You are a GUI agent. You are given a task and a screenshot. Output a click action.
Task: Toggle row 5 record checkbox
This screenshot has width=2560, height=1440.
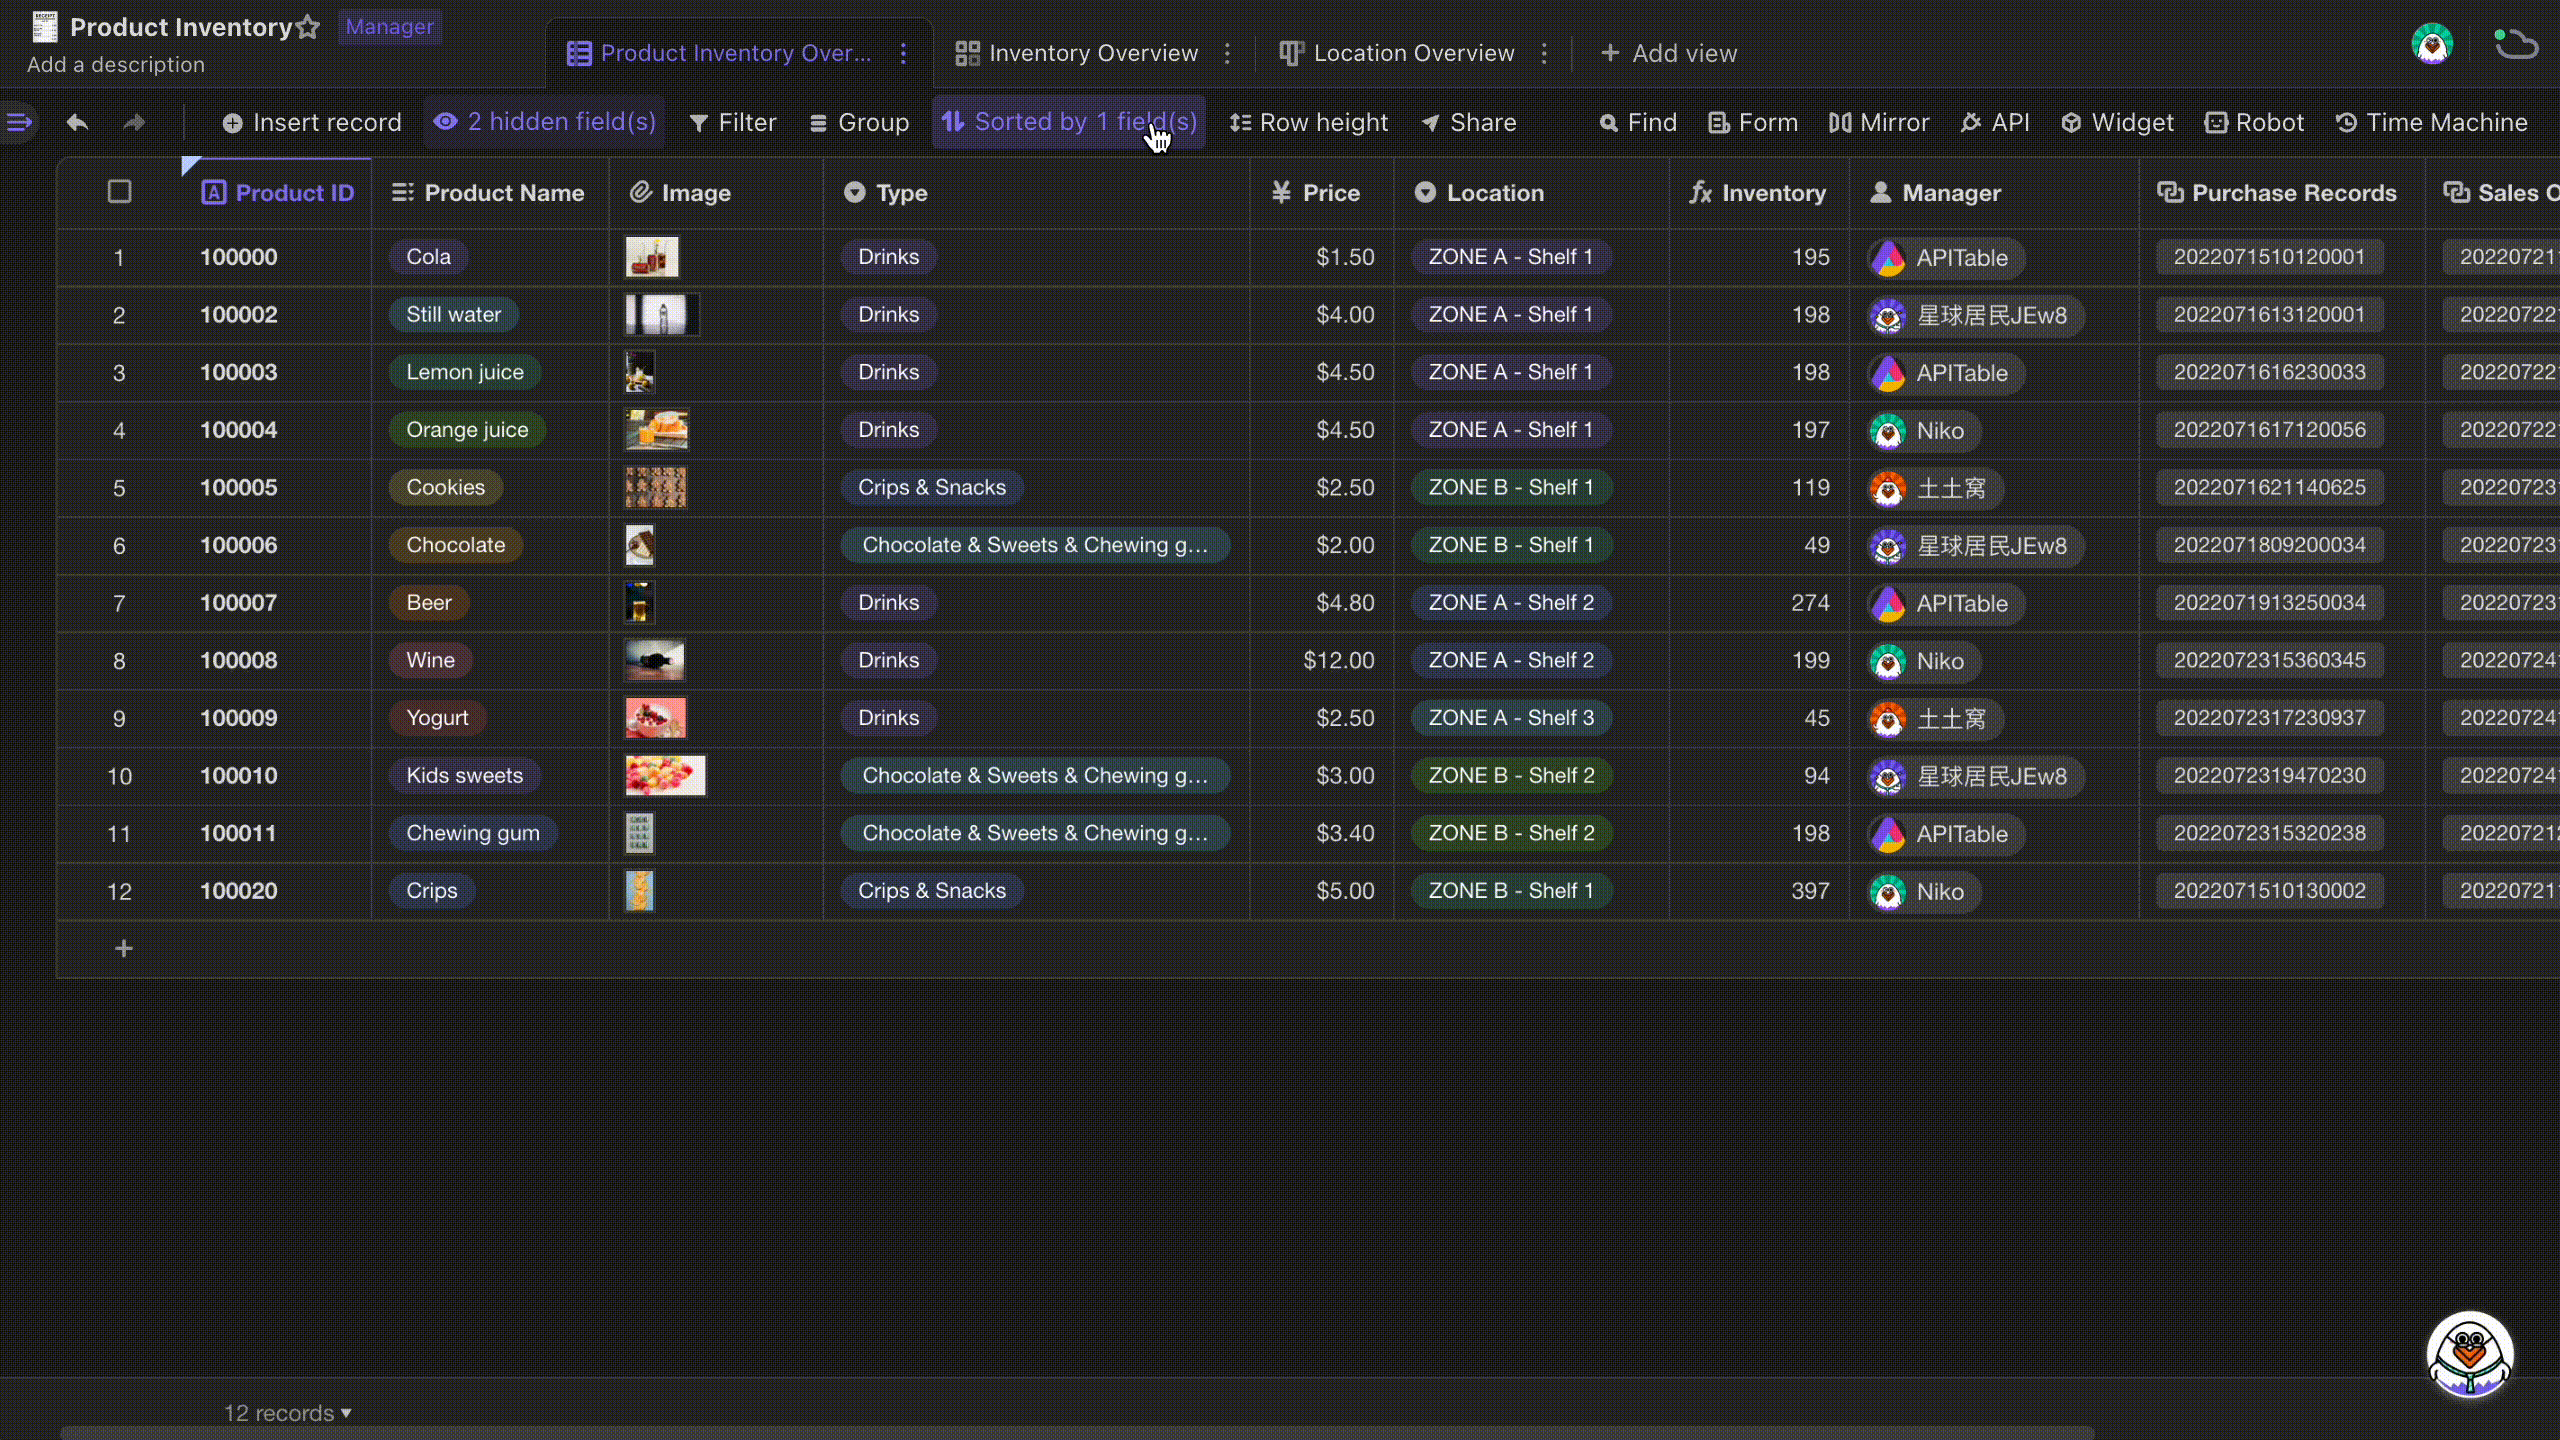click(x=120, y=487)
